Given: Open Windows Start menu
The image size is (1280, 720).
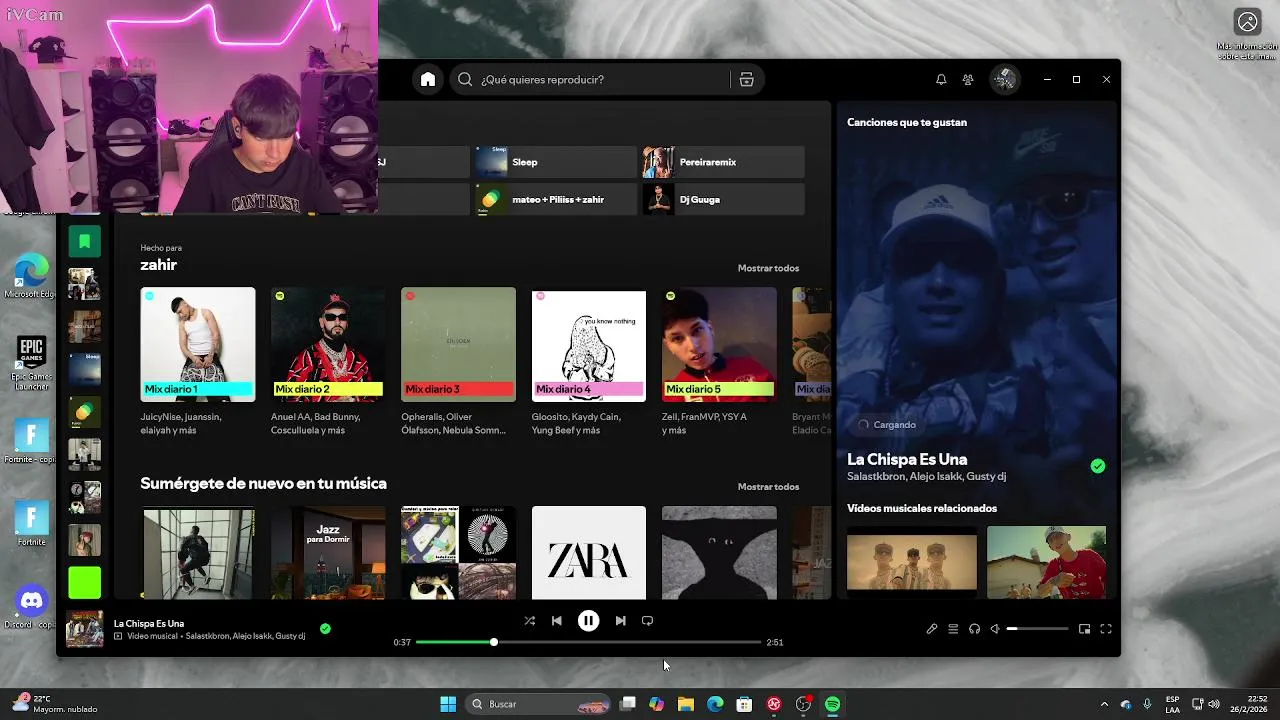Looking at the screenshot, I should tap(448, 704).
